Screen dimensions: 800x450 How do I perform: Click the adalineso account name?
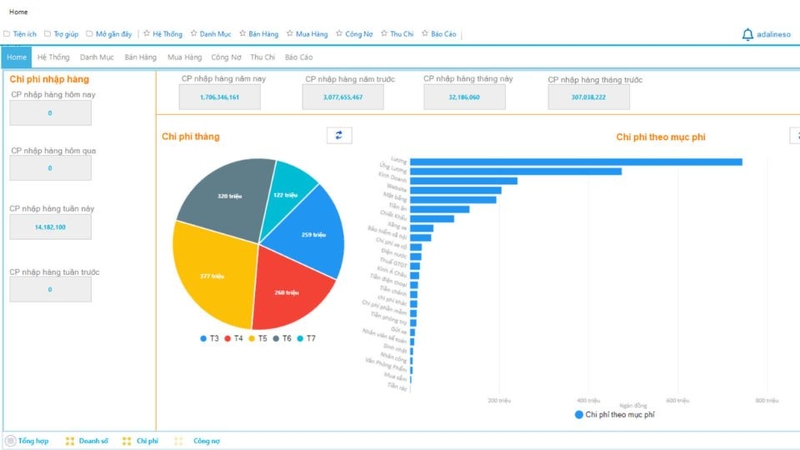pyautogui.click(x=774, y=35)
